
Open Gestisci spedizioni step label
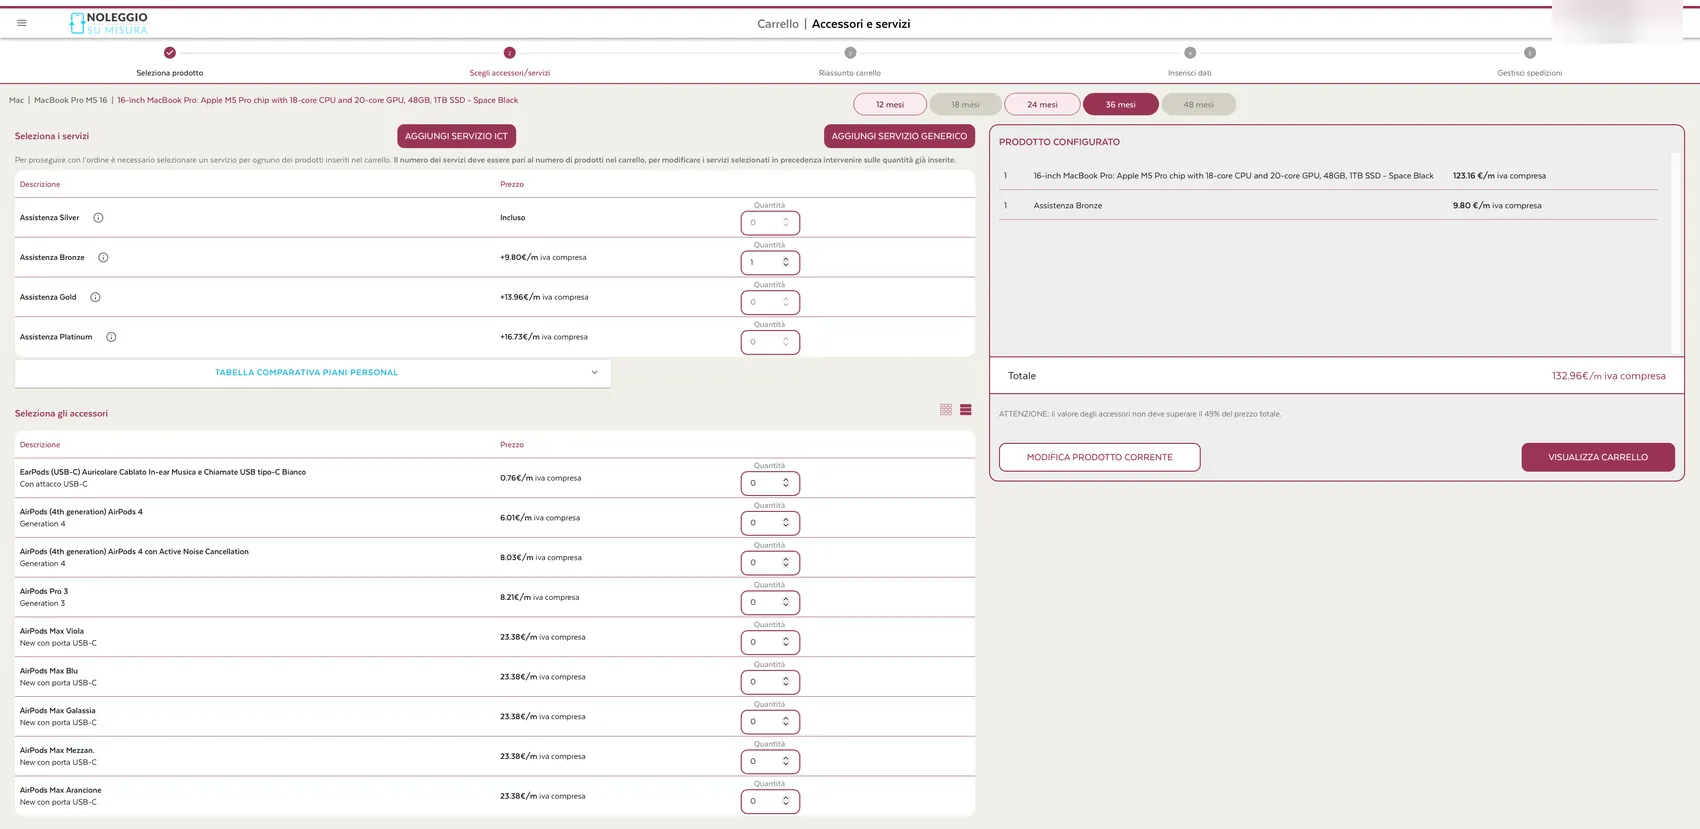pyautogui.click(x=1530, y=73)
